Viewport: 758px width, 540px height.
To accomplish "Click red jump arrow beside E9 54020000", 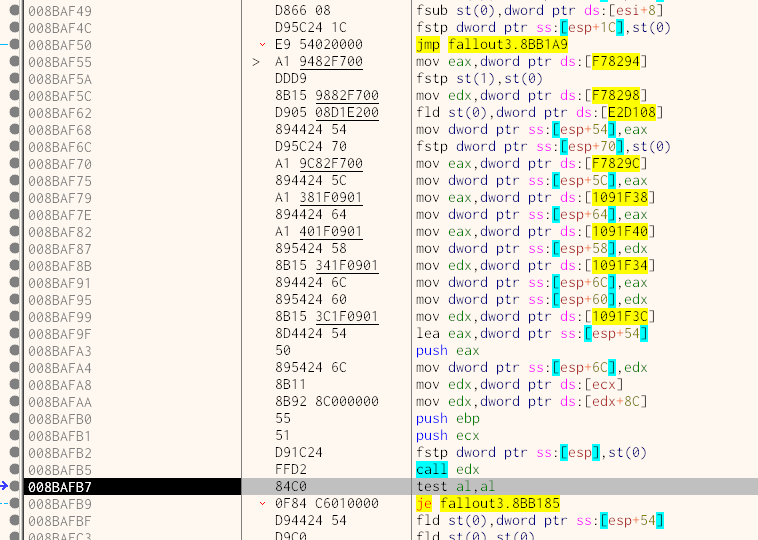I will click(262, 44).
